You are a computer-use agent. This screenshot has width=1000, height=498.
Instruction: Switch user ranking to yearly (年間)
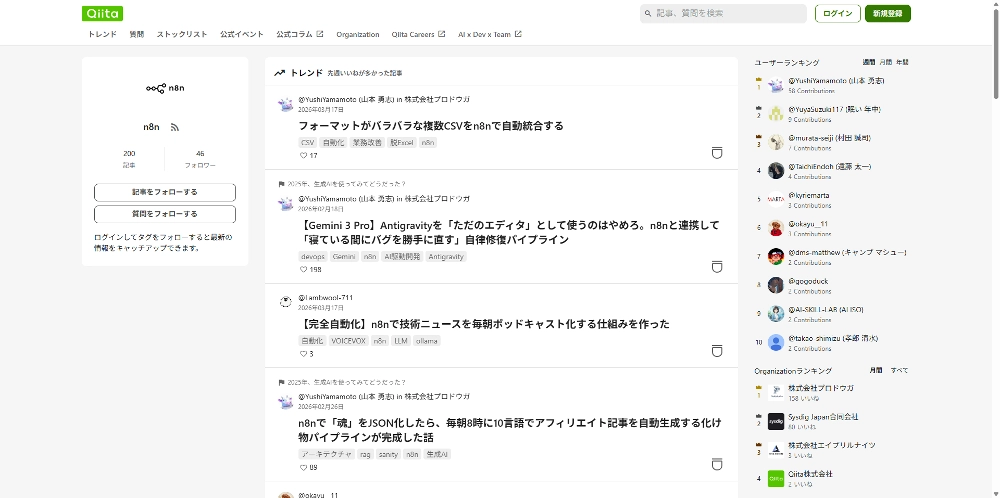pos(902,62)
